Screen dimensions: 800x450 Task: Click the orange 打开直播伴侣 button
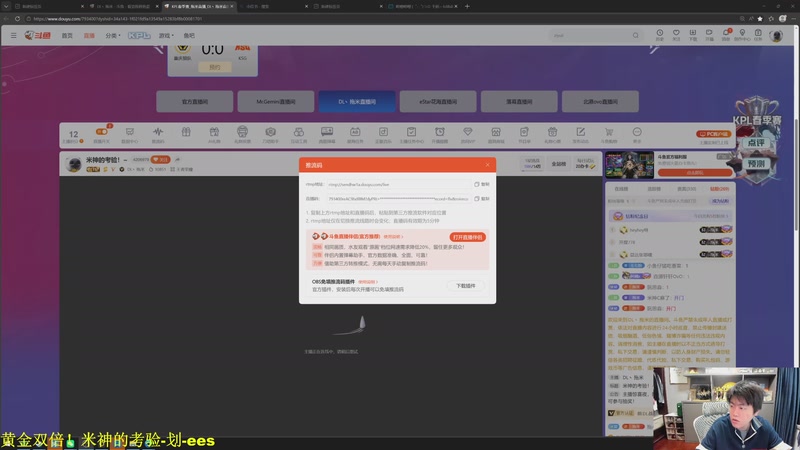click(x=467, y=237)
